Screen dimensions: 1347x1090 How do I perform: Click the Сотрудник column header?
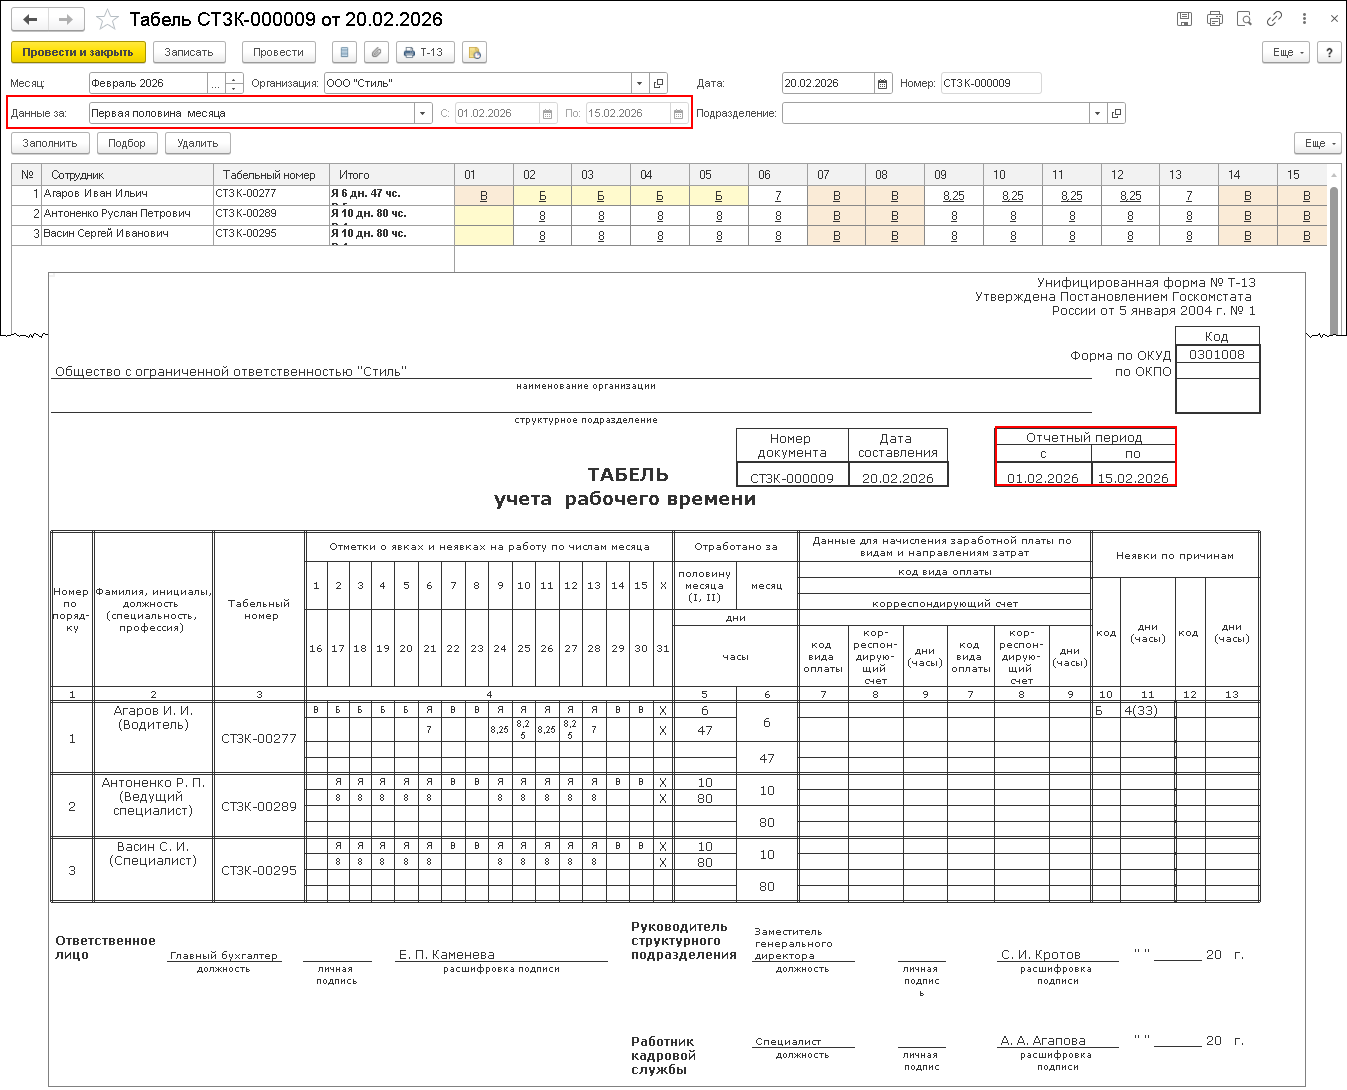click(x=127, y=174)
